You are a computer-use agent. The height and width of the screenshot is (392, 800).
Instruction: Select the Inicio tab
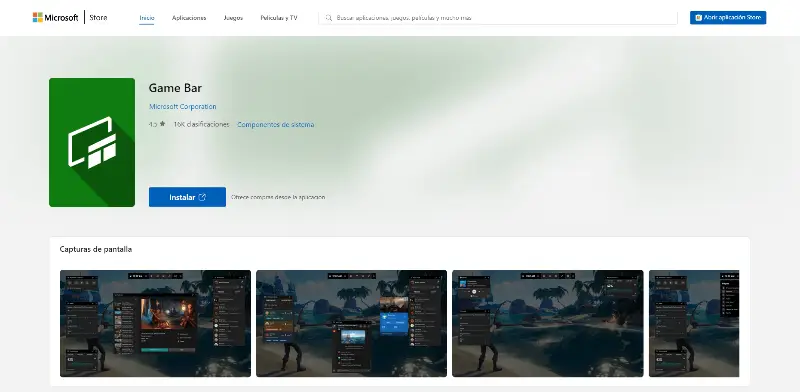tap(146, 17)
